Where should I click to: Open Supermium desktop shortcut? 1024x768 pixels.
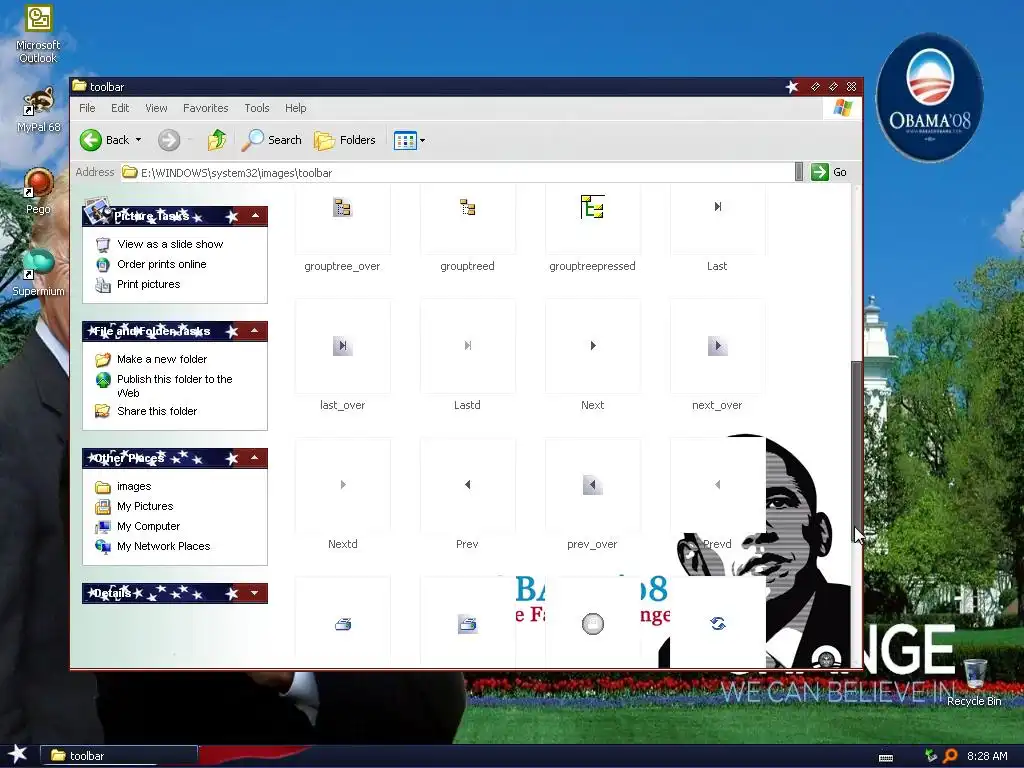click(x=39, y=273)
